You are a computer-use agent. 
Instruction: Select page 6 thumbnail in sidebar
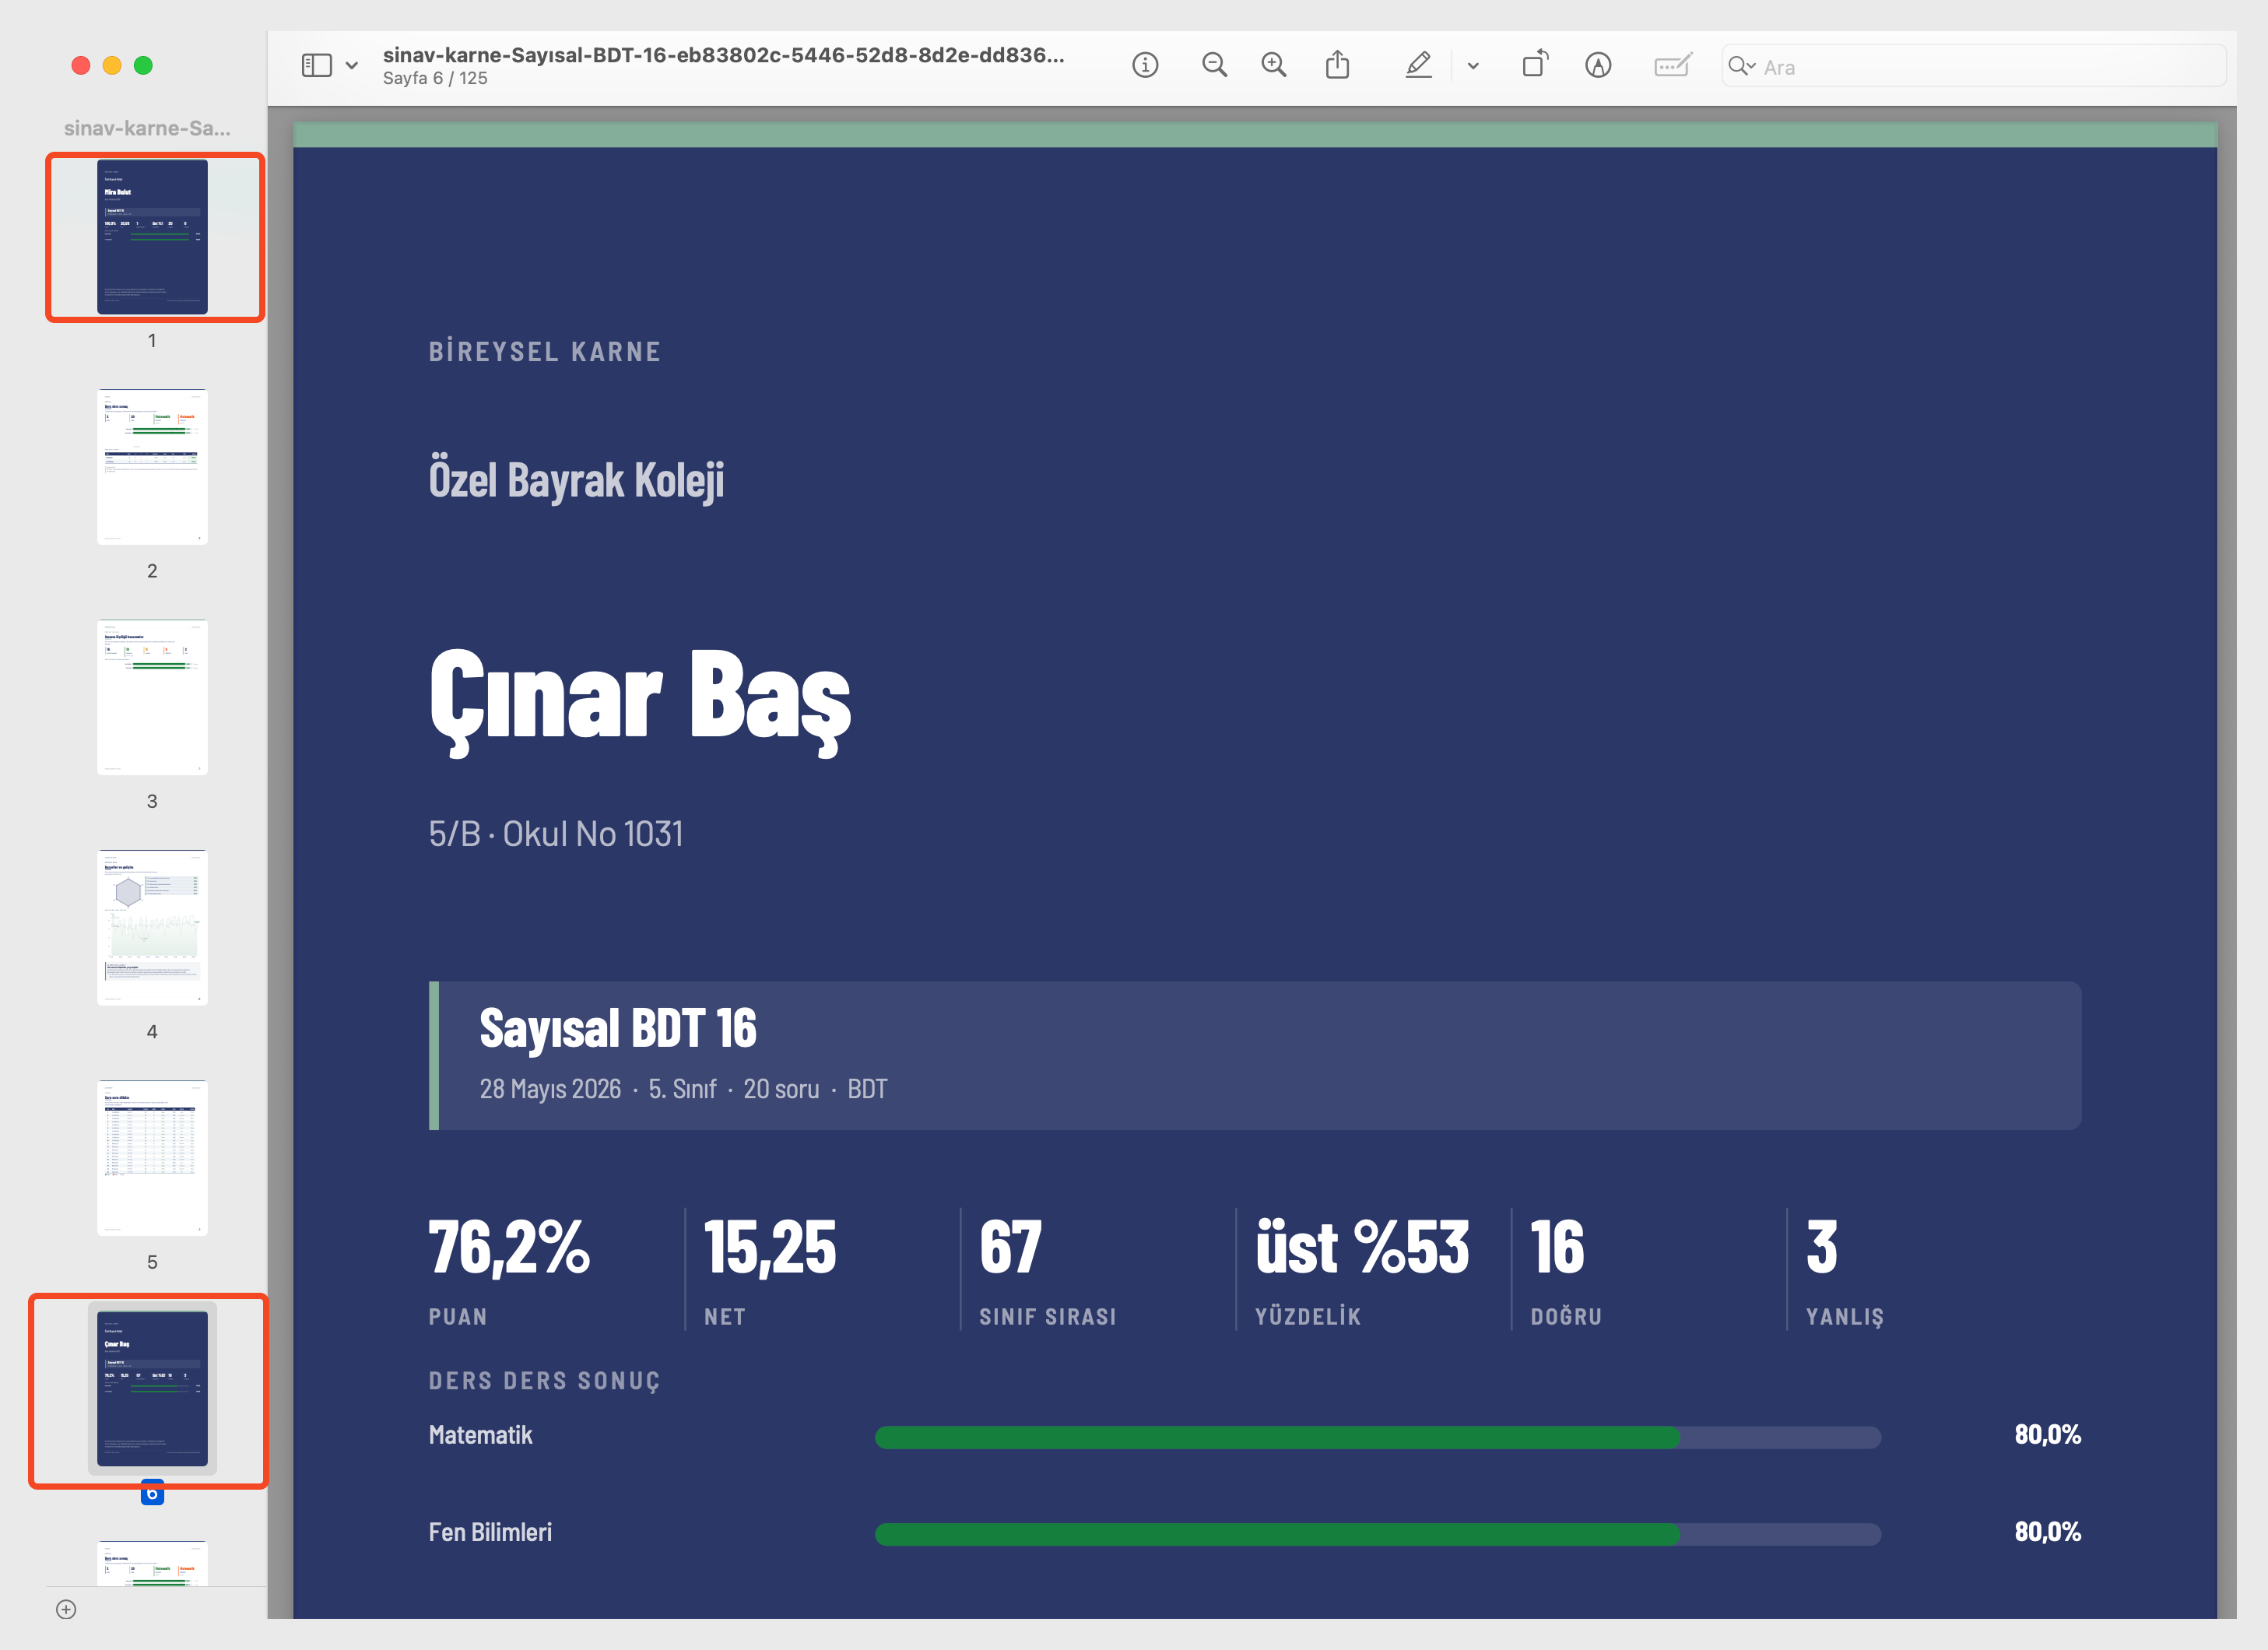point(153,1388)
